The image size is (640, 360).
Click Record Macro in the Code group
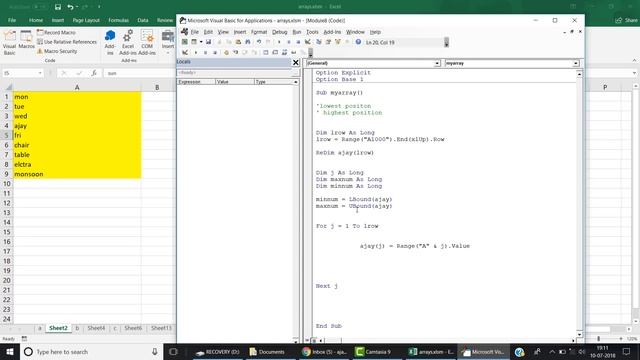tap(56, 32)
